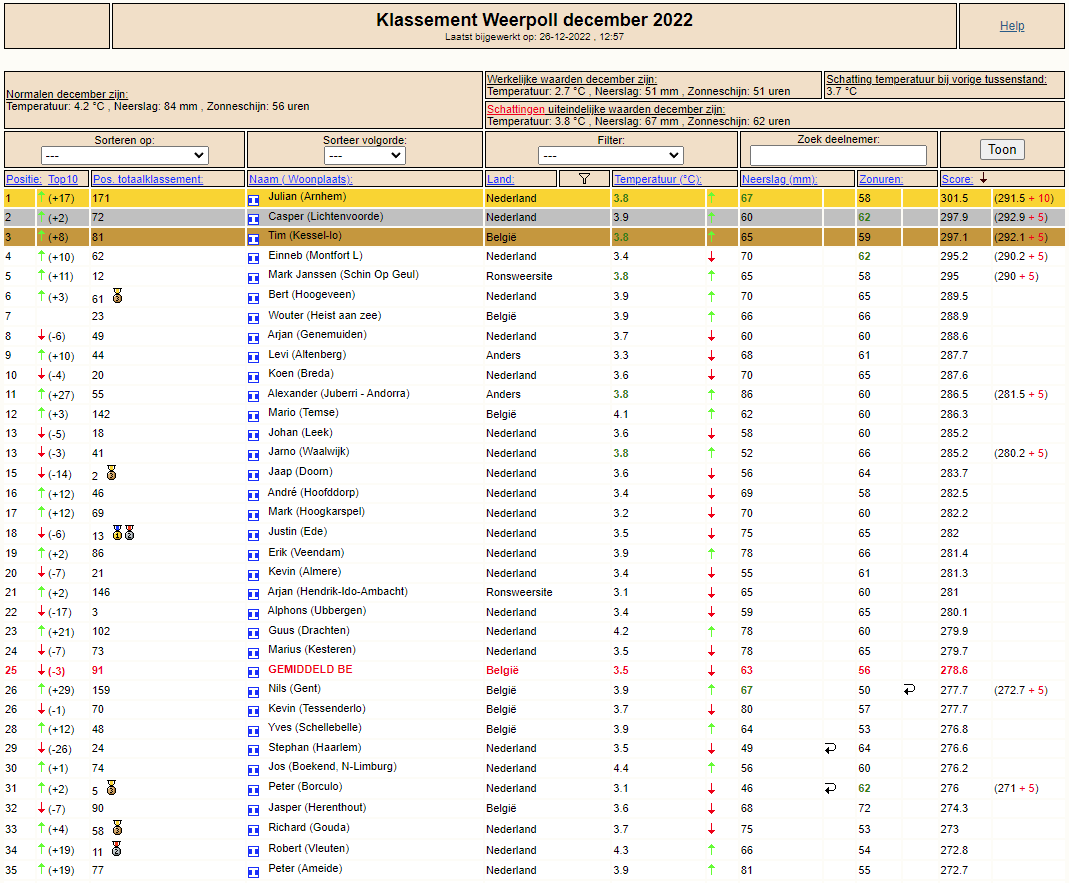Open the Sorteren op dropdown
The height and width of the screenshot is (883, 1069).
125,155
